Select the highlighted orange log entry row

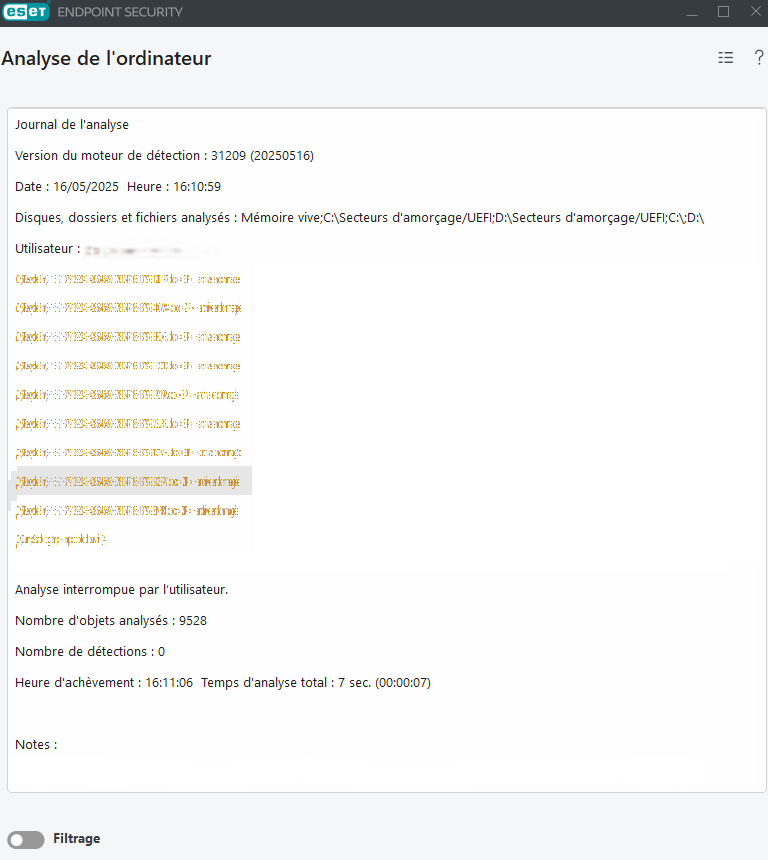[132, 481]
